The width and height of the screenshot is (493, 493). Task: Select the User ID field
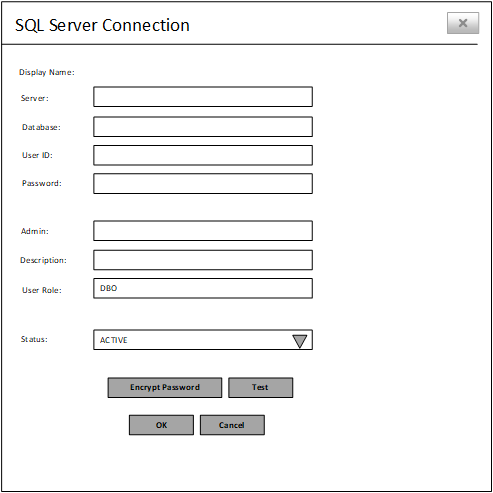203,155
